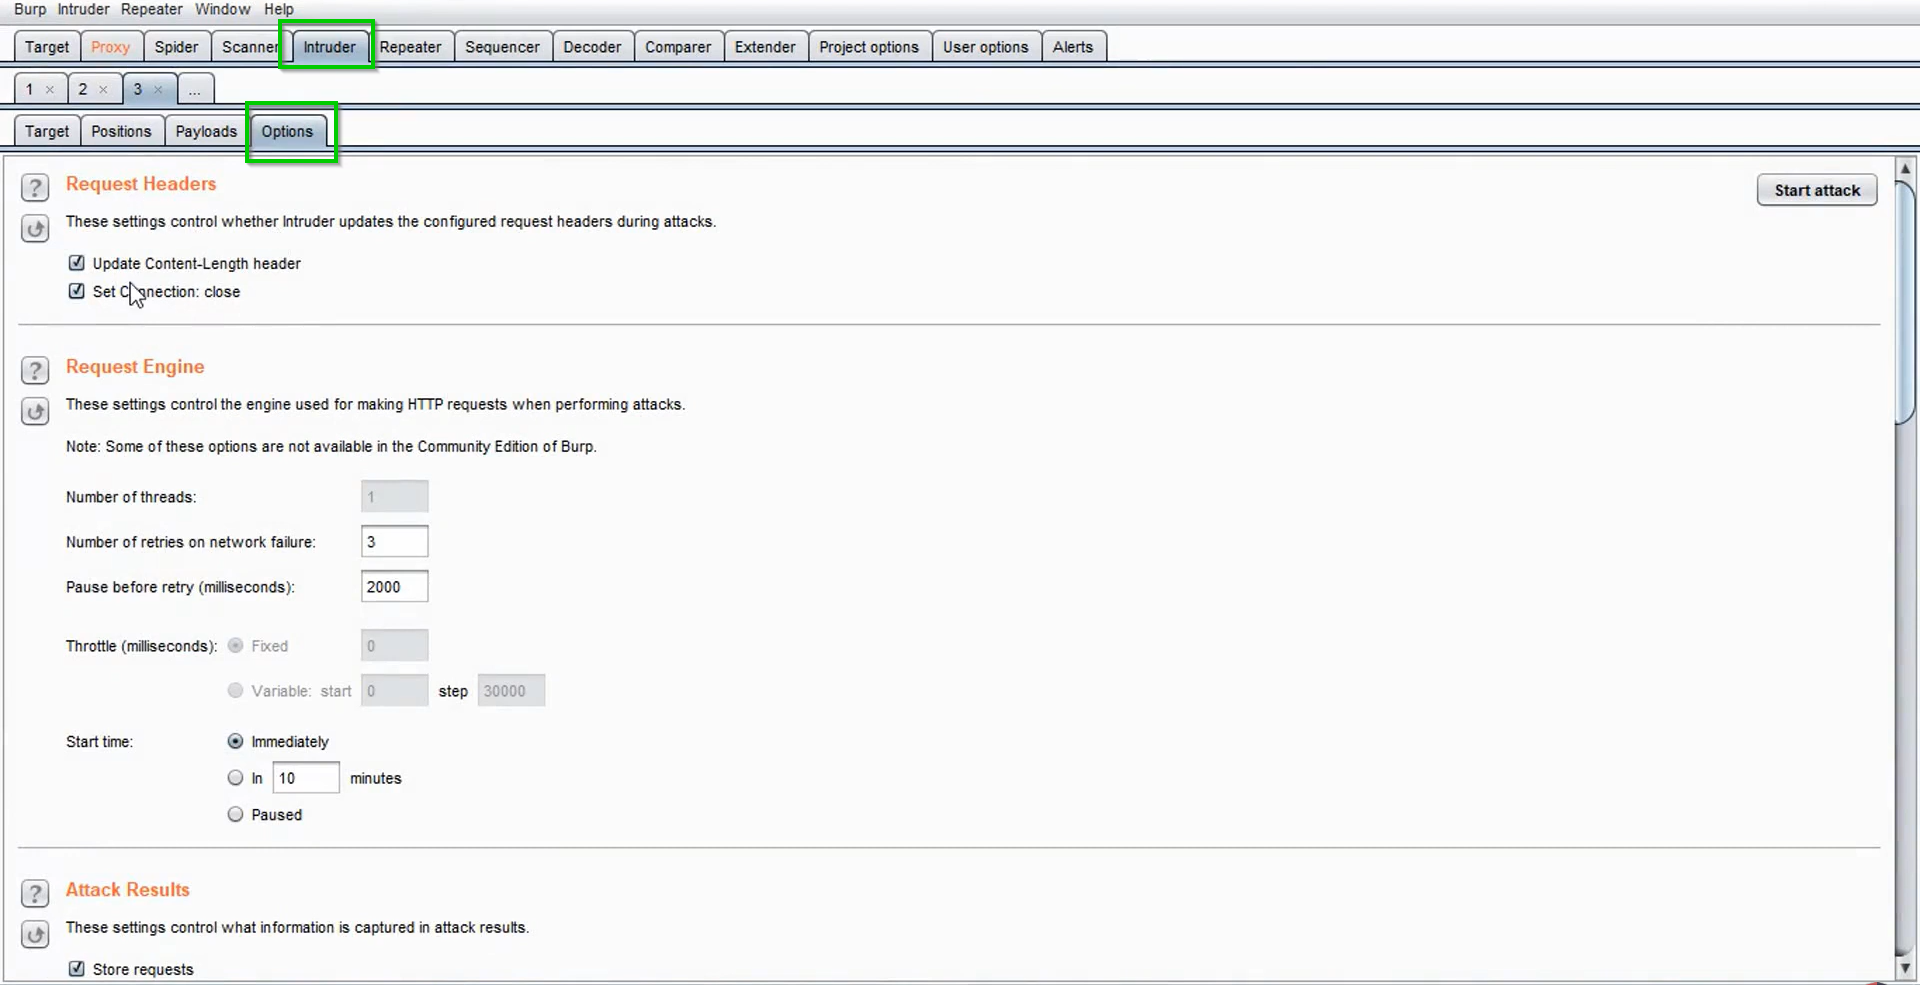The width and height of the screenshot is (1920, 985).
Task: Restore defaults for Request Engine settings
Action: coord(35,411)
